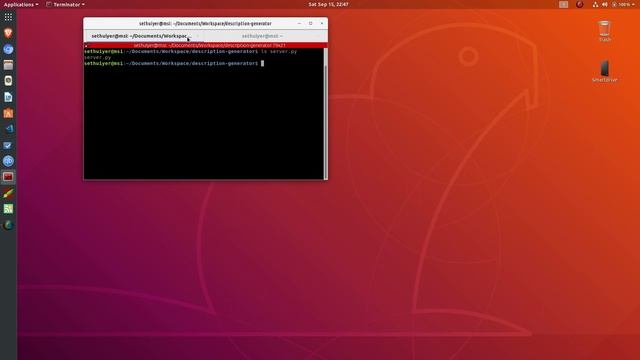640x360 pixels.
Task: Open the globe icon at dock bottom
Action: point(8,225)
